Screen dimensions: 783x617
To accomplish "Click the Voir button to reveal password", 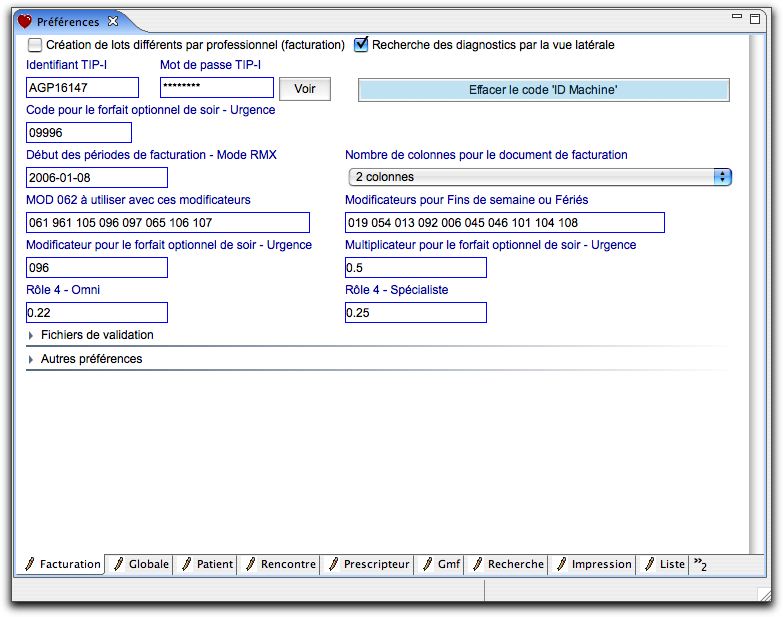I will (304, 89).
